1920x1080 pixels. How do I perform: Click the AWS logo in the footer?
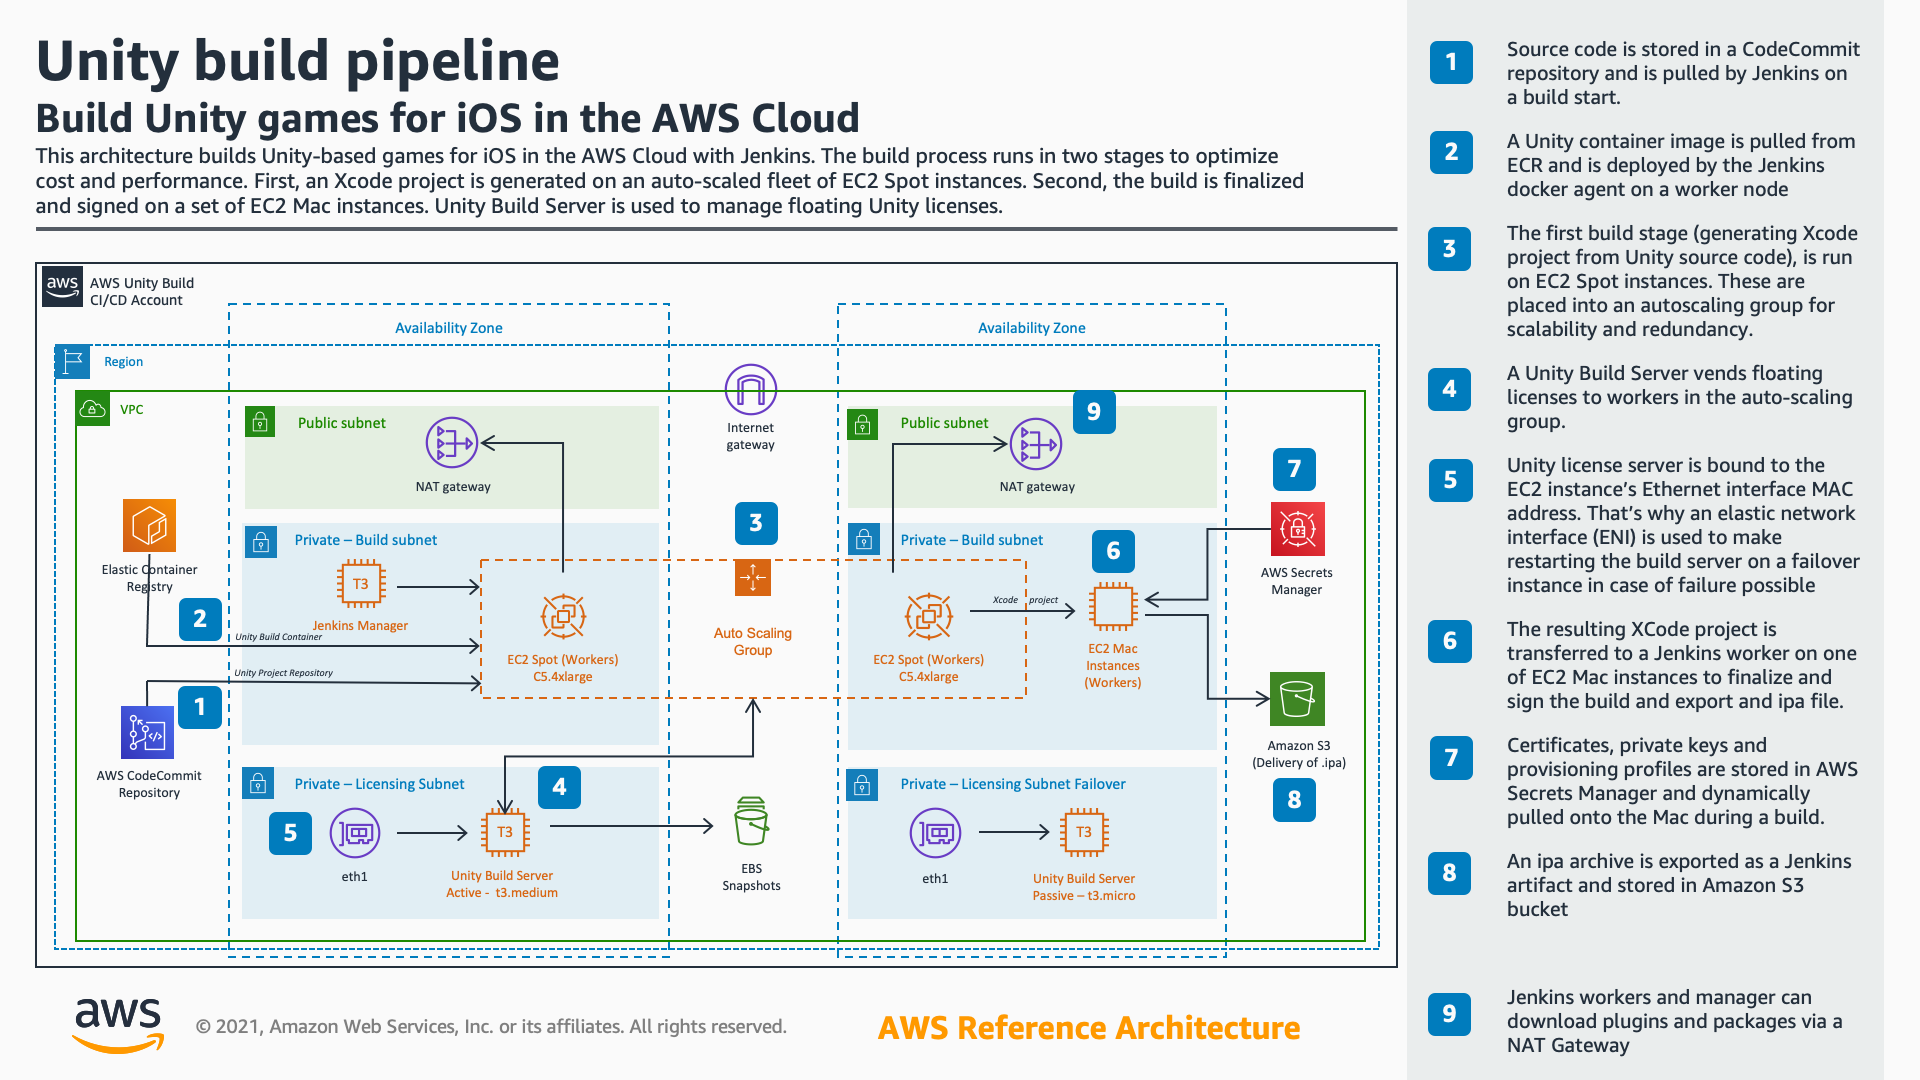(x=118, y=1024)
